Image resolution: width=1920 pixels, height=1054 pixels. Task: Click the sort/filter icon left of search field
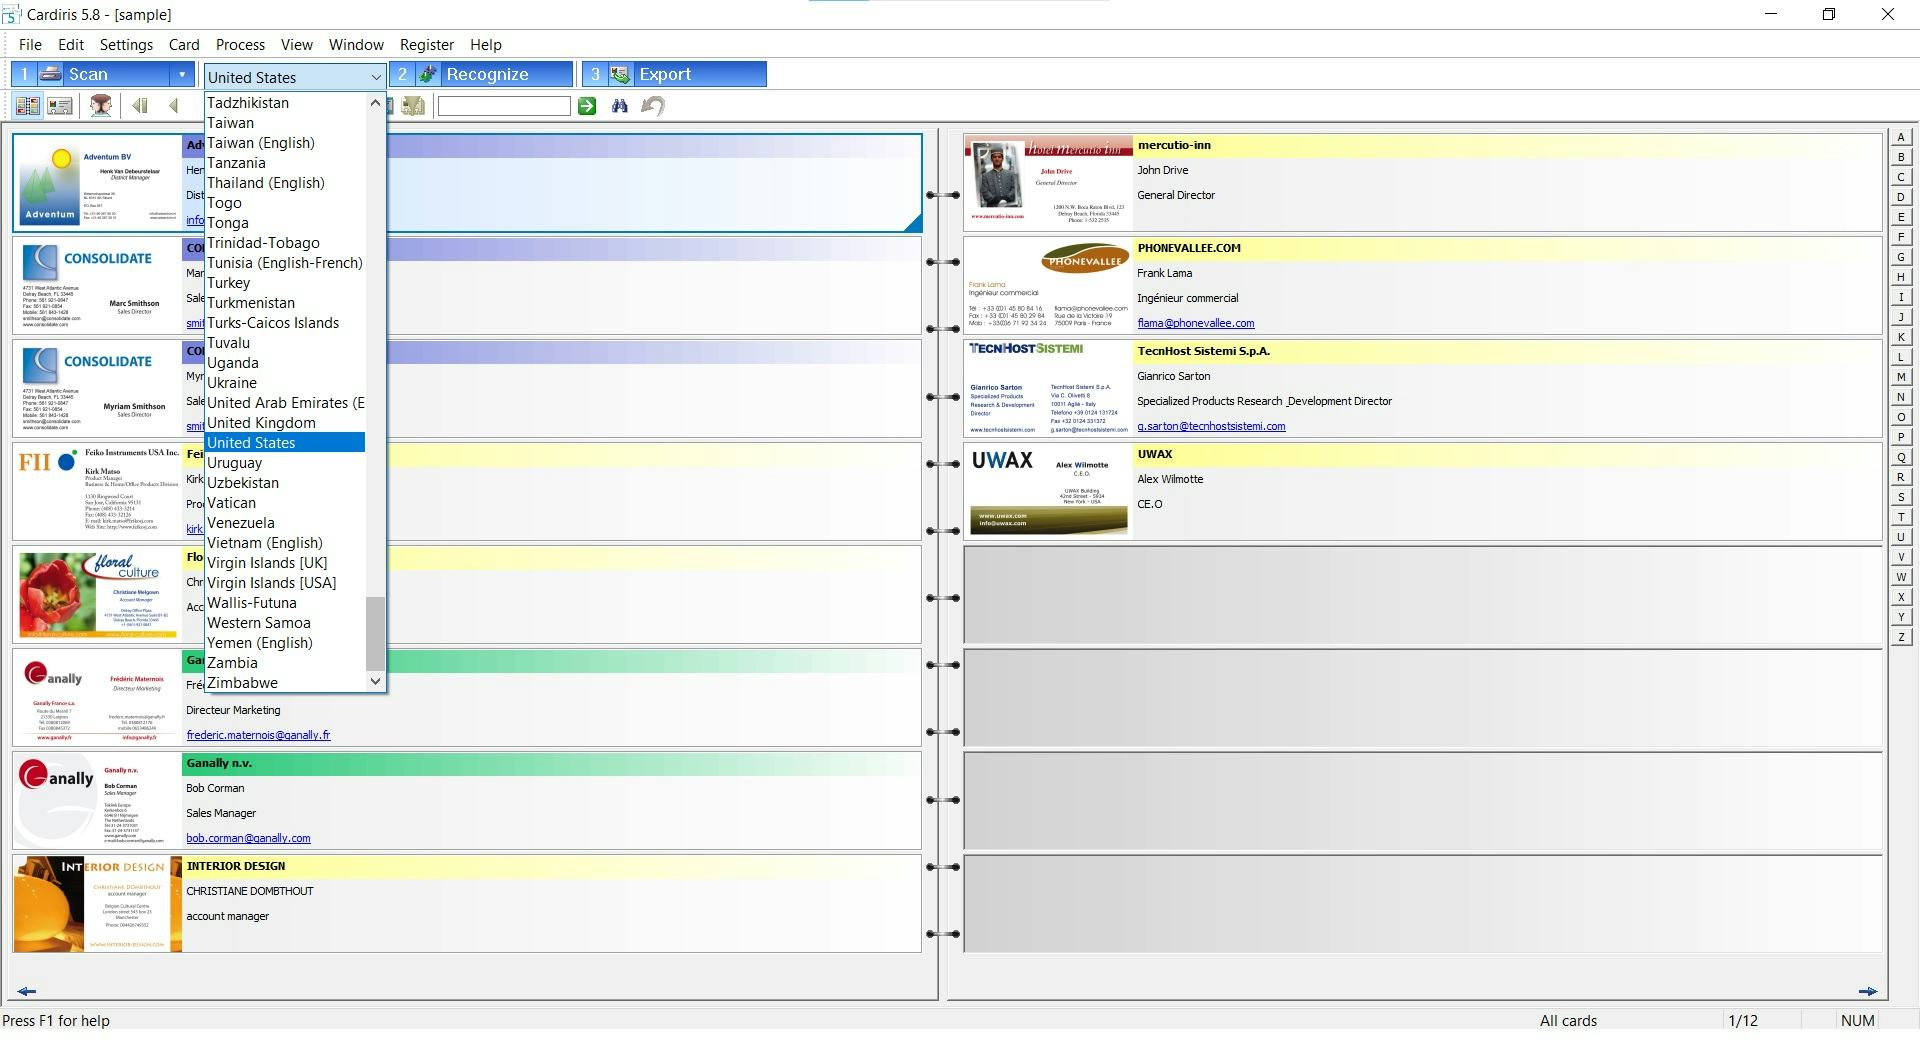click(x=413, y=106)
